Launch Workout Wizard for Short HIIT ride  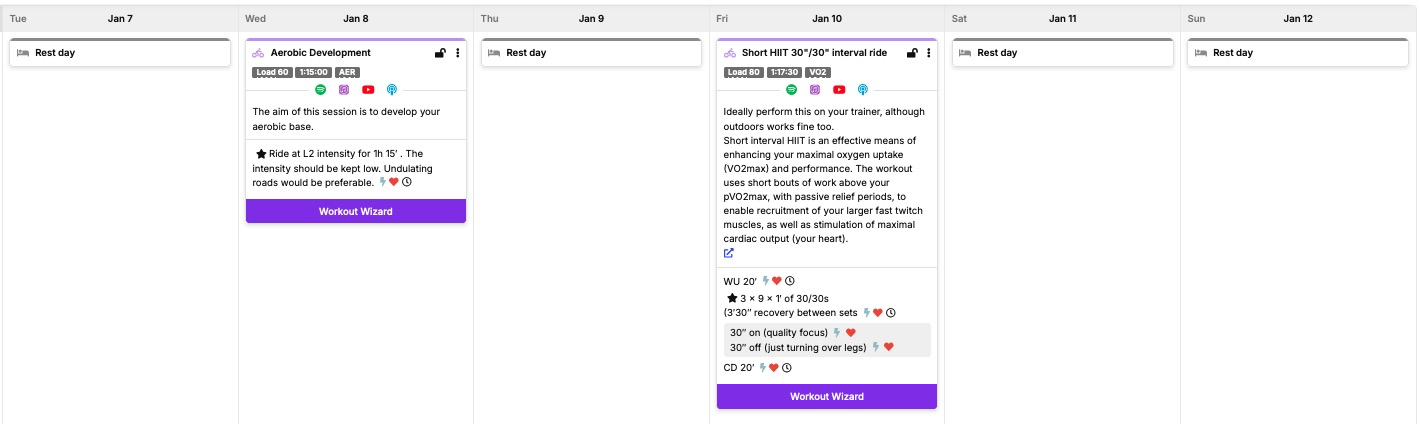(x=827, y=396)
